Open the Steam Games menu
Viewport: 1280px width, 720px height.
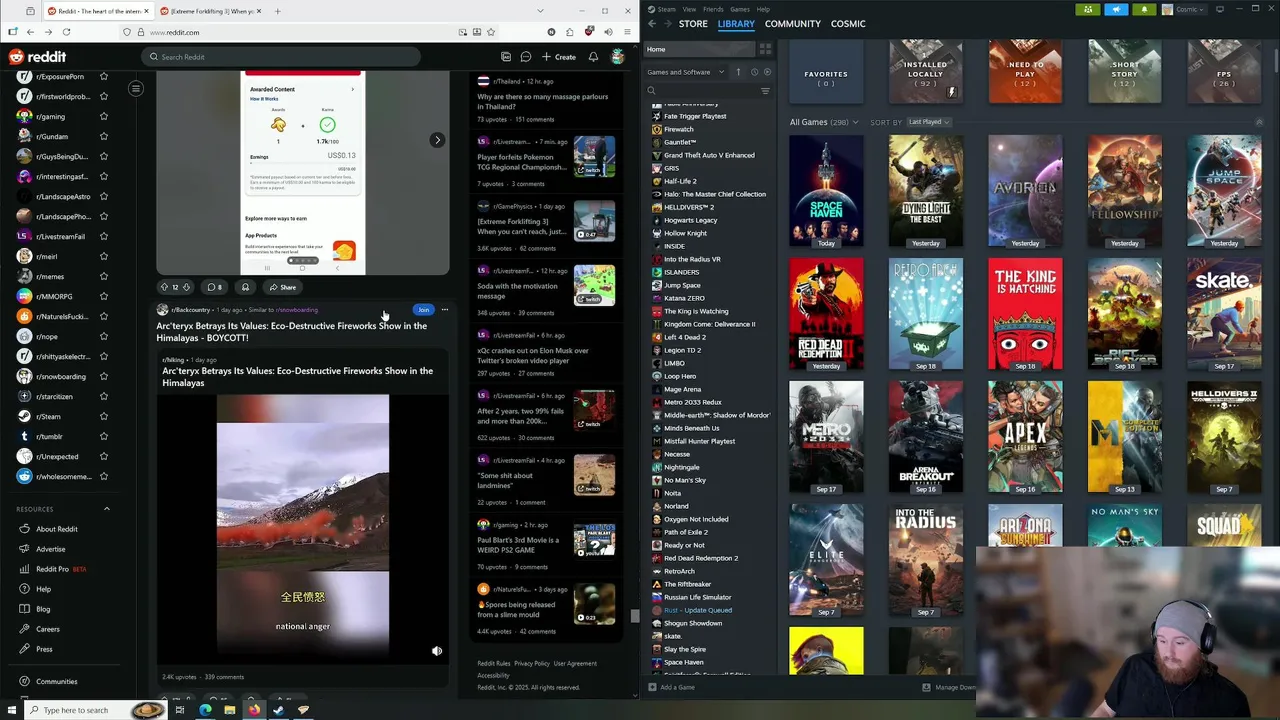point(740,9)
